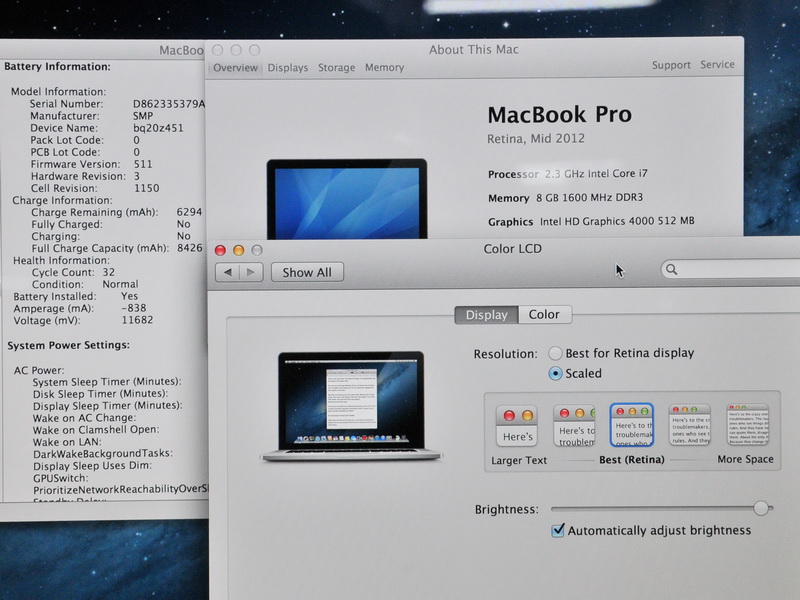Click the 'Cycle Count: 32' line
The height and width of the screenshot is (600, 800).
point(73,272)
